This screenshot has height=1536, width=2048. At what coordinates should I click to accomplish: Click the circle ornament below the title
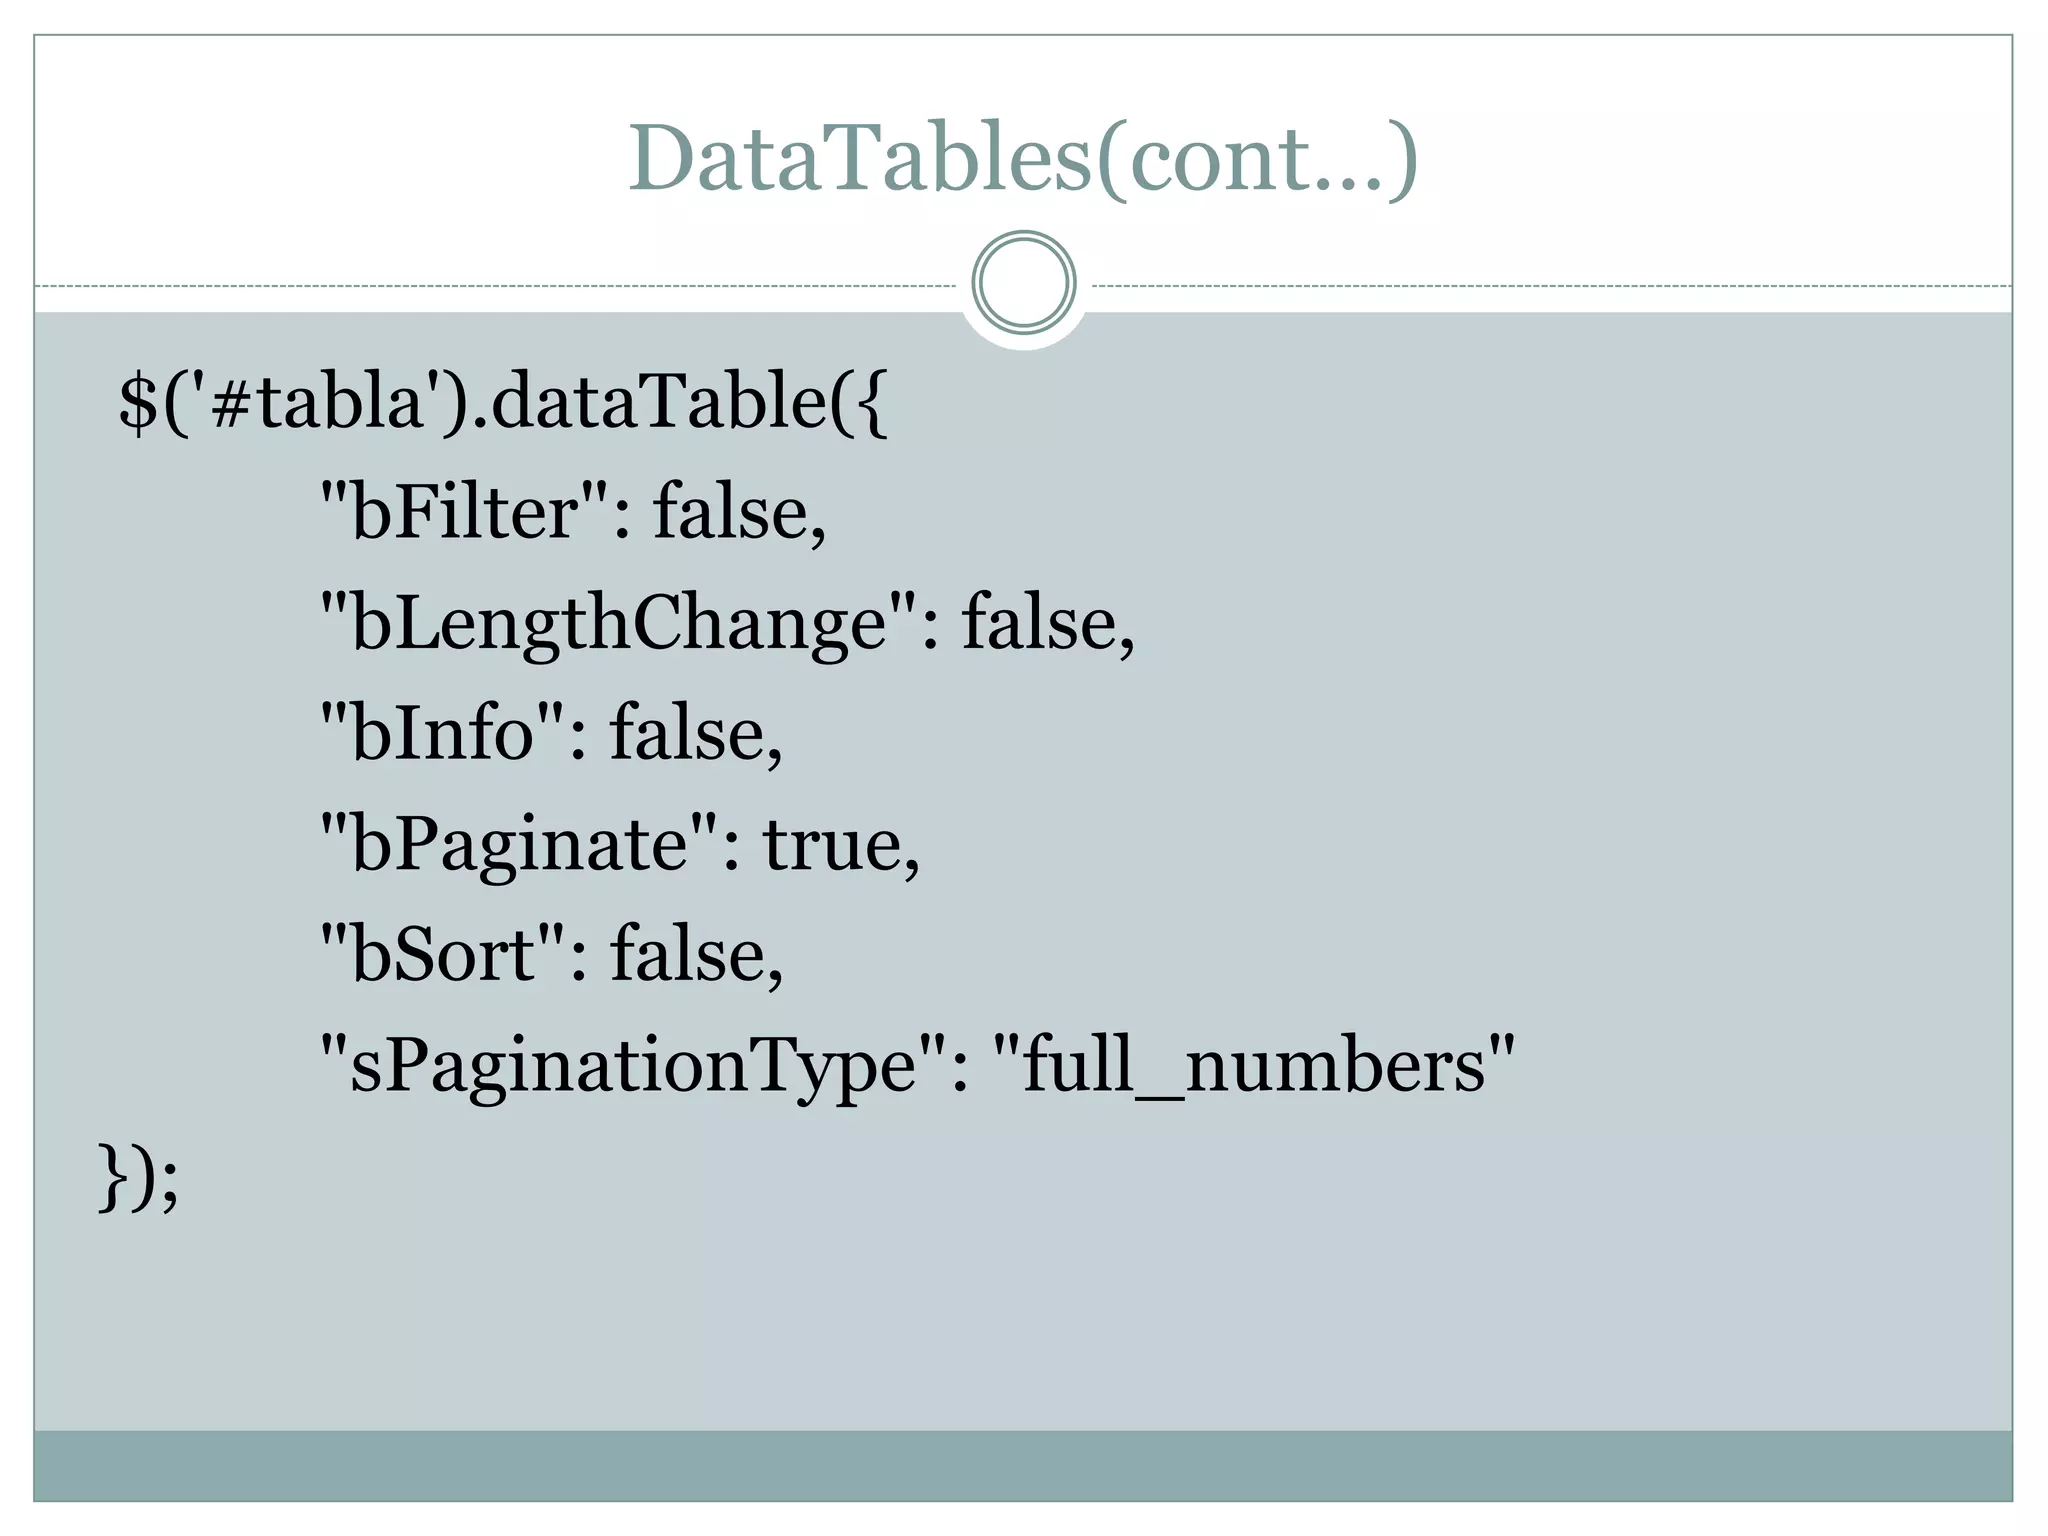click(x=1024, y=282)
